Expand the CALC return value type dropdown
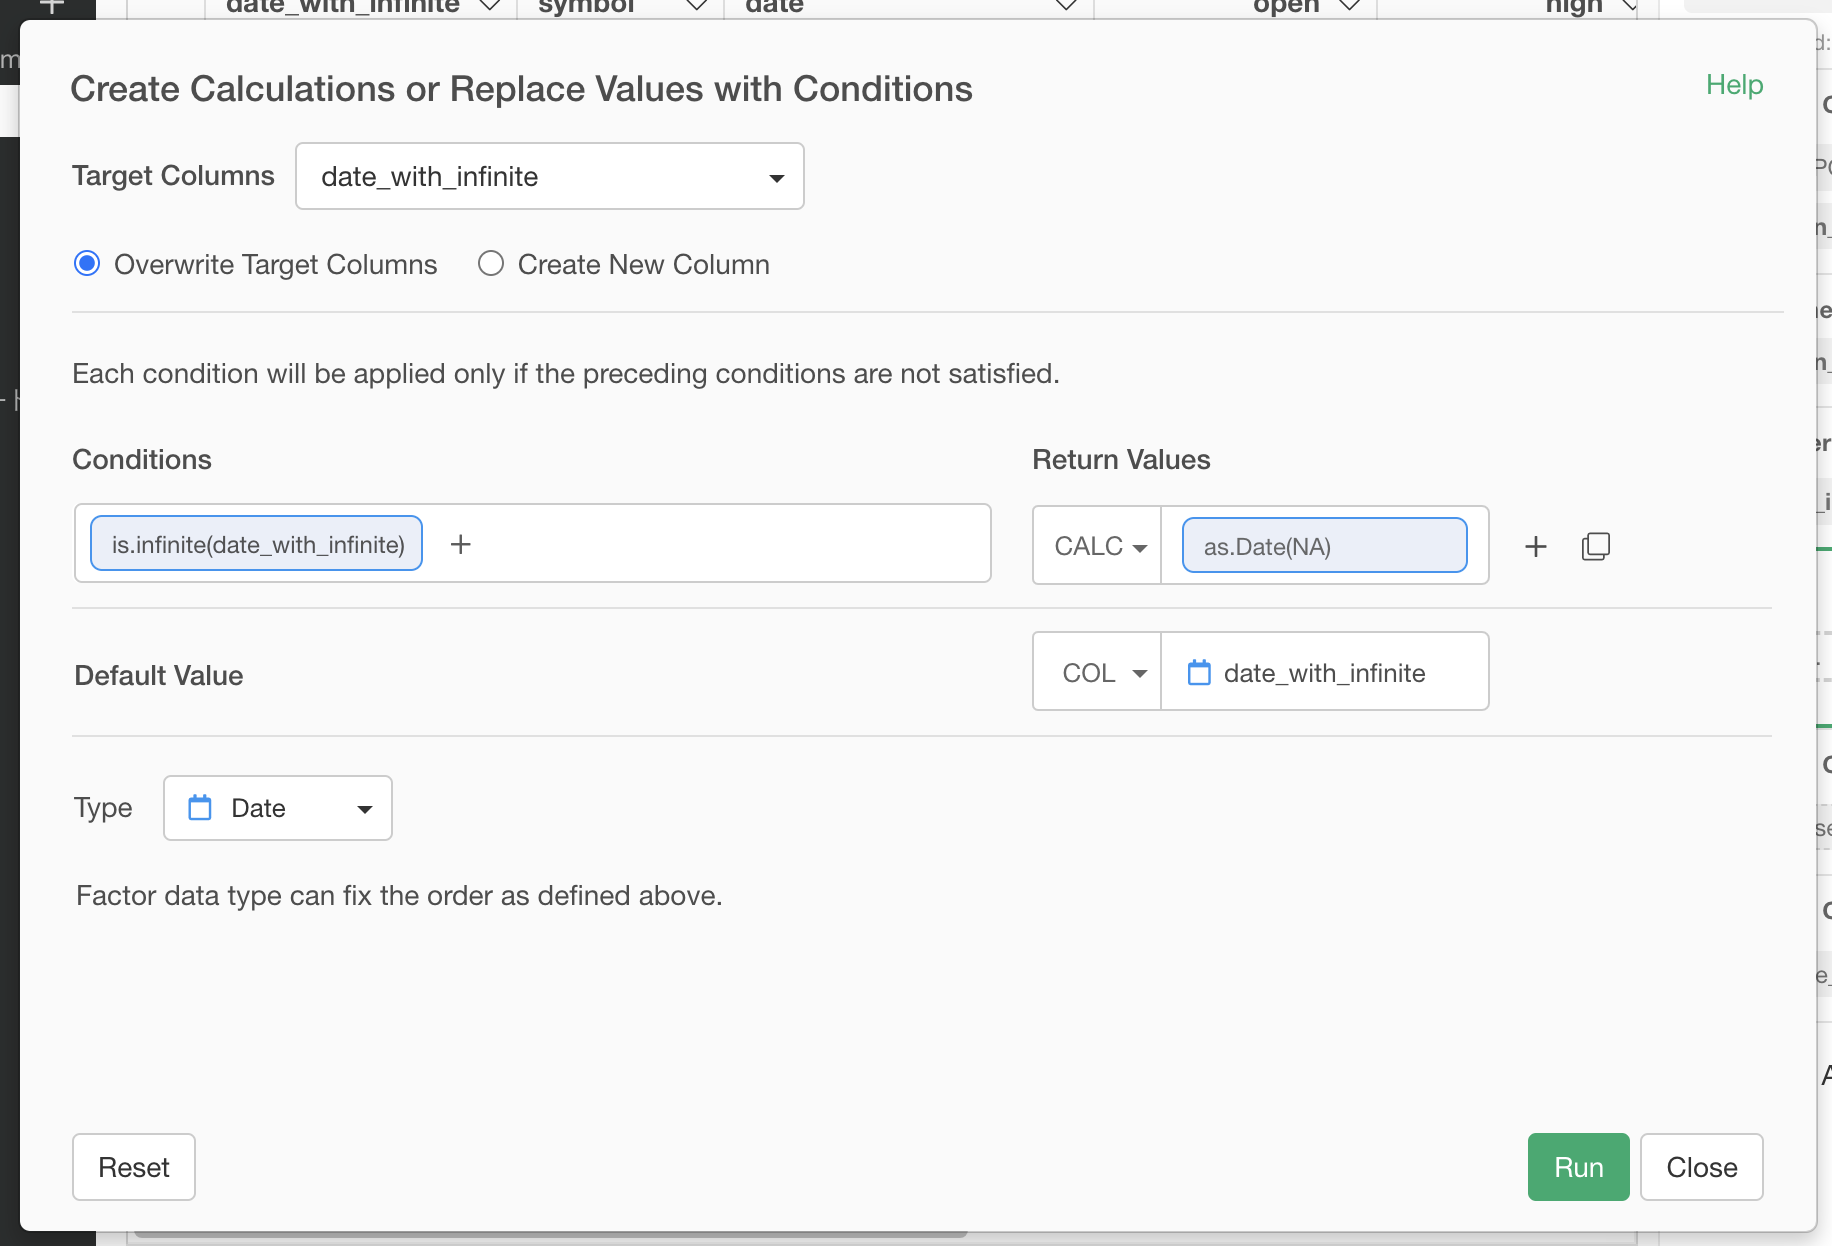Screen dimensions: 1832x1246 (1098, 546)
